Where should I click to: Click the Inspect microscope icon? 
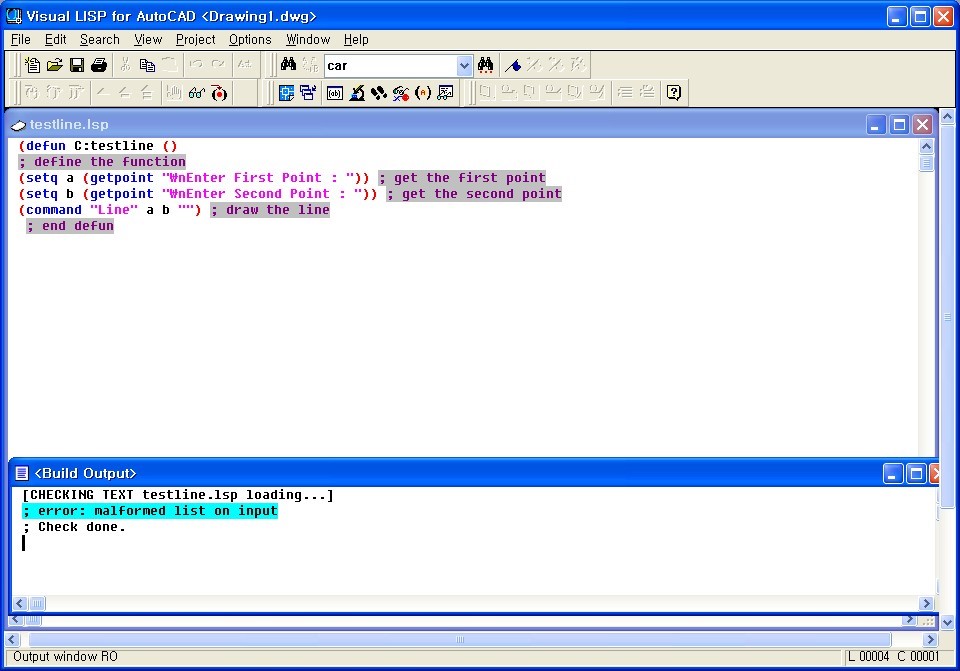pyautogui.click(x=357, y=92)
